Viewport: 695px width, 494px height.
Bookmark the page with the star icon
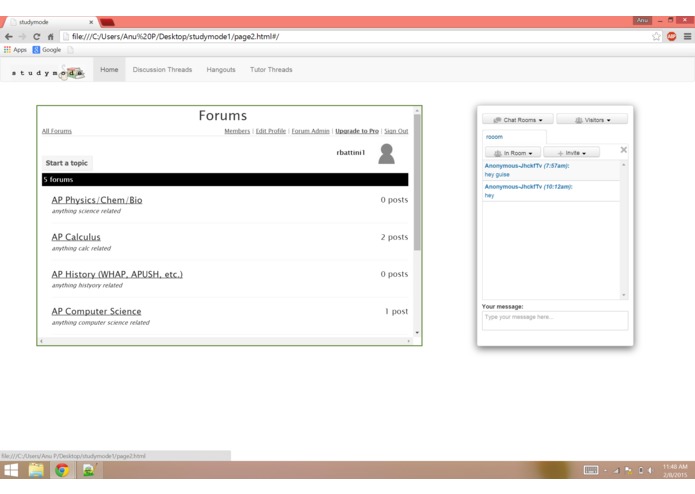point(656,37)
